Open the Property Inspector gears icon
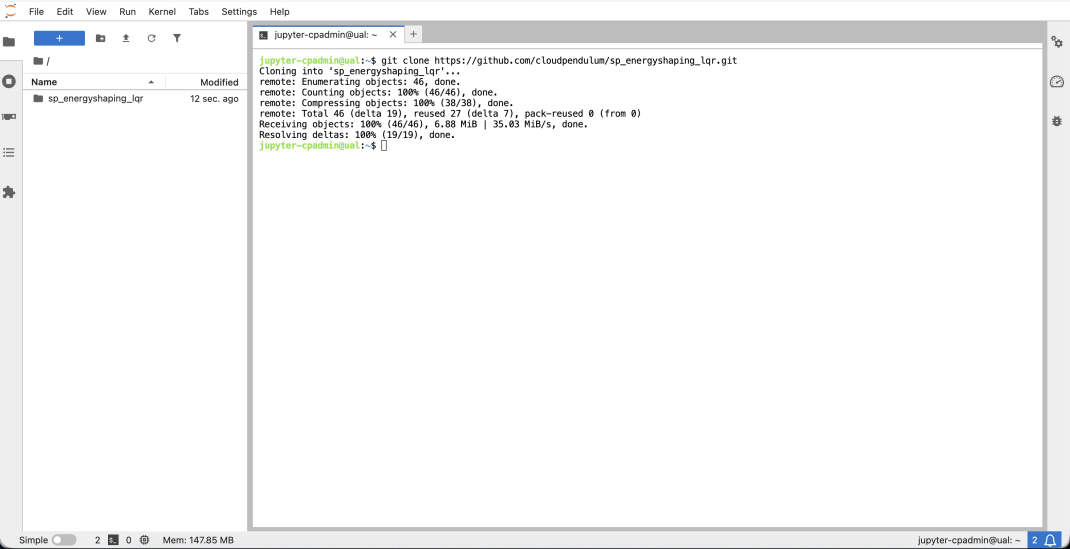 [1056, 42]
